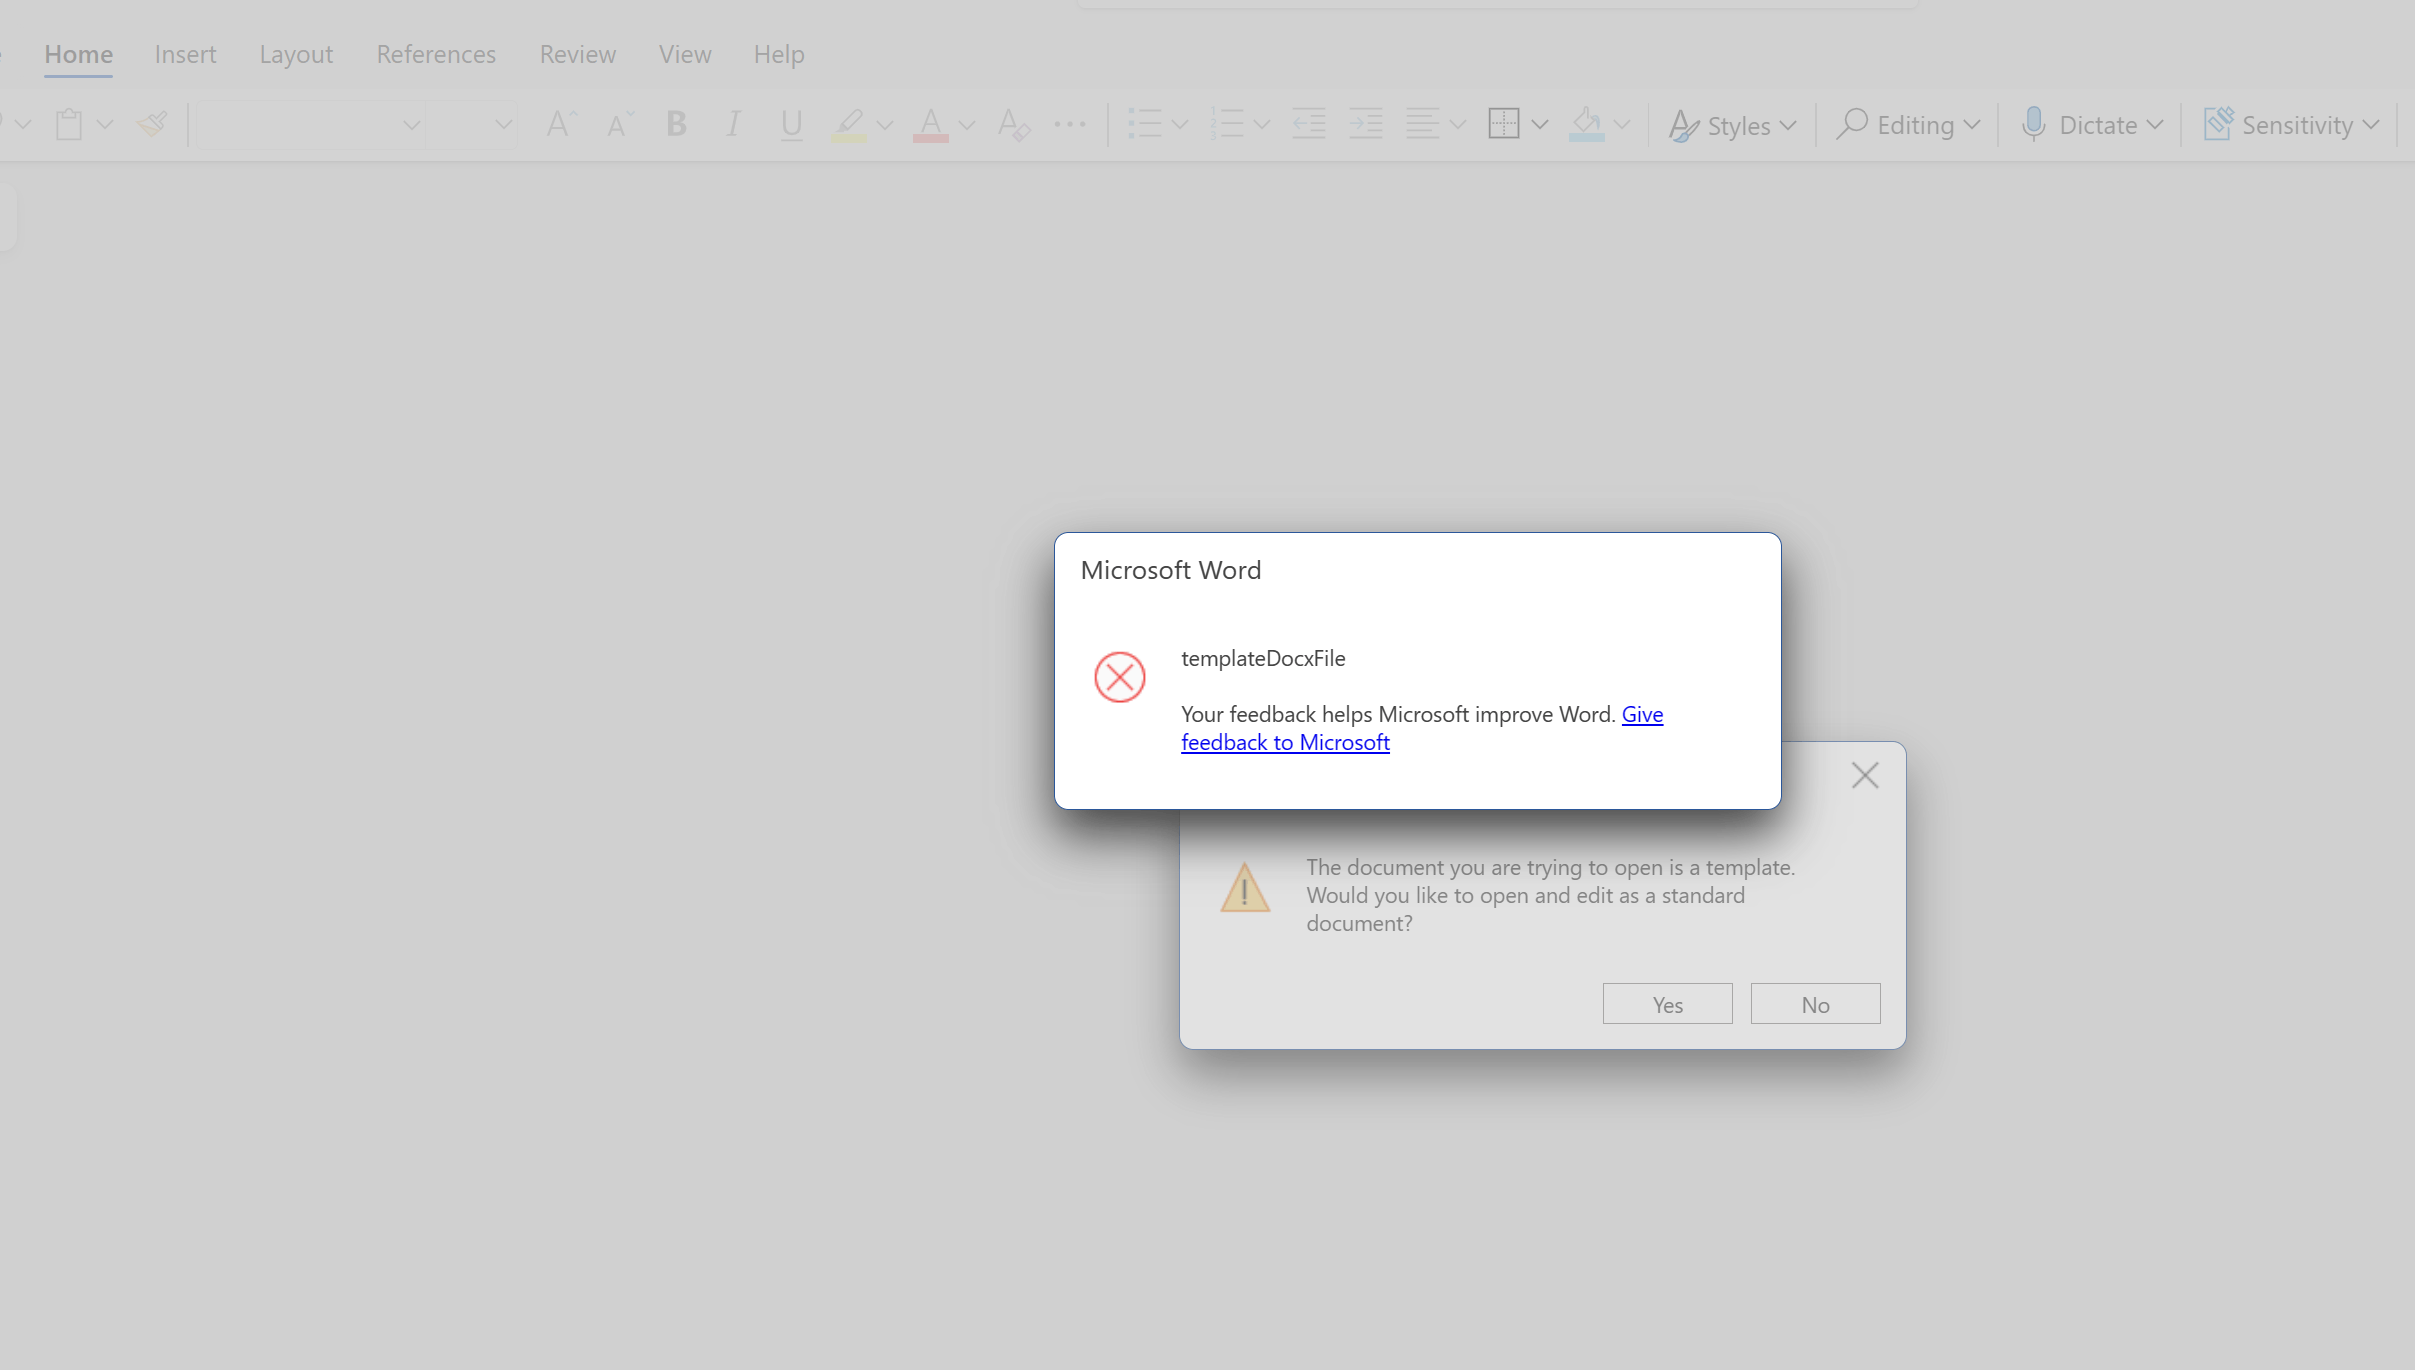The height and width of the screenshot is (1370, 2415).
Task: Open the Review tab
Action: [x=578, y=54]
